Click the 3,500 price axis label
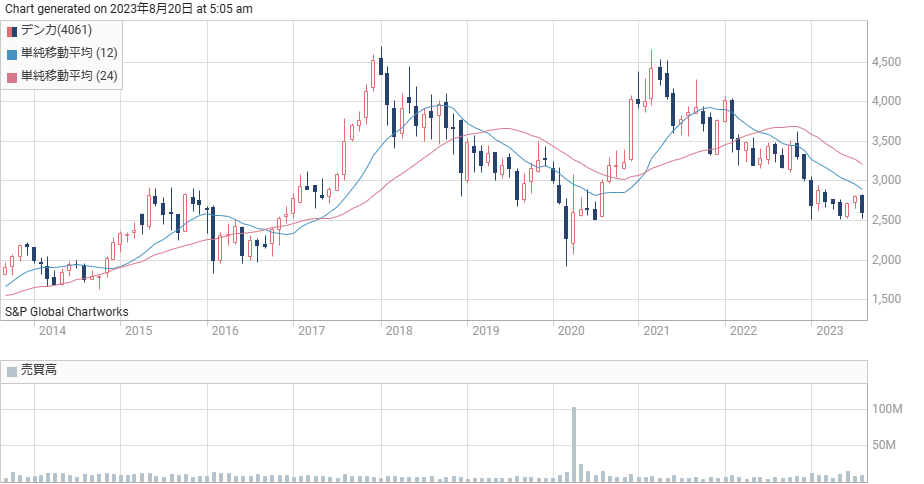This screenshot has width=924, height=484. tap(887, 141)
